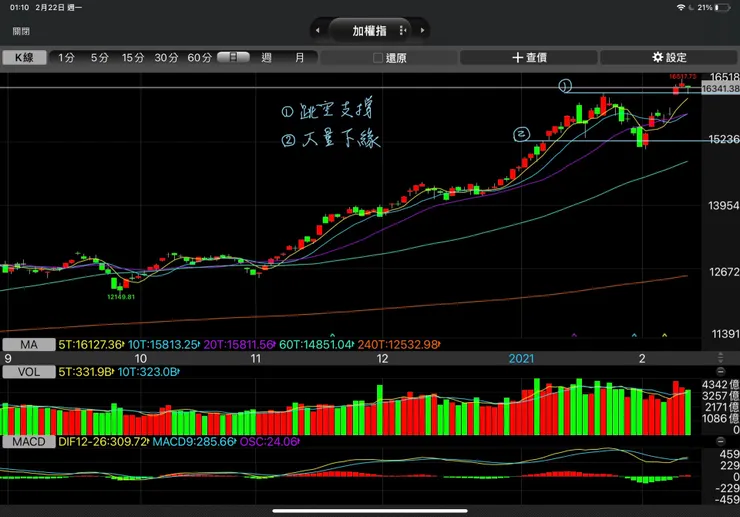This screenshot has height=517, width=740.
Task: Tap the MACD9:285.66 value
Action: (193, 442)
